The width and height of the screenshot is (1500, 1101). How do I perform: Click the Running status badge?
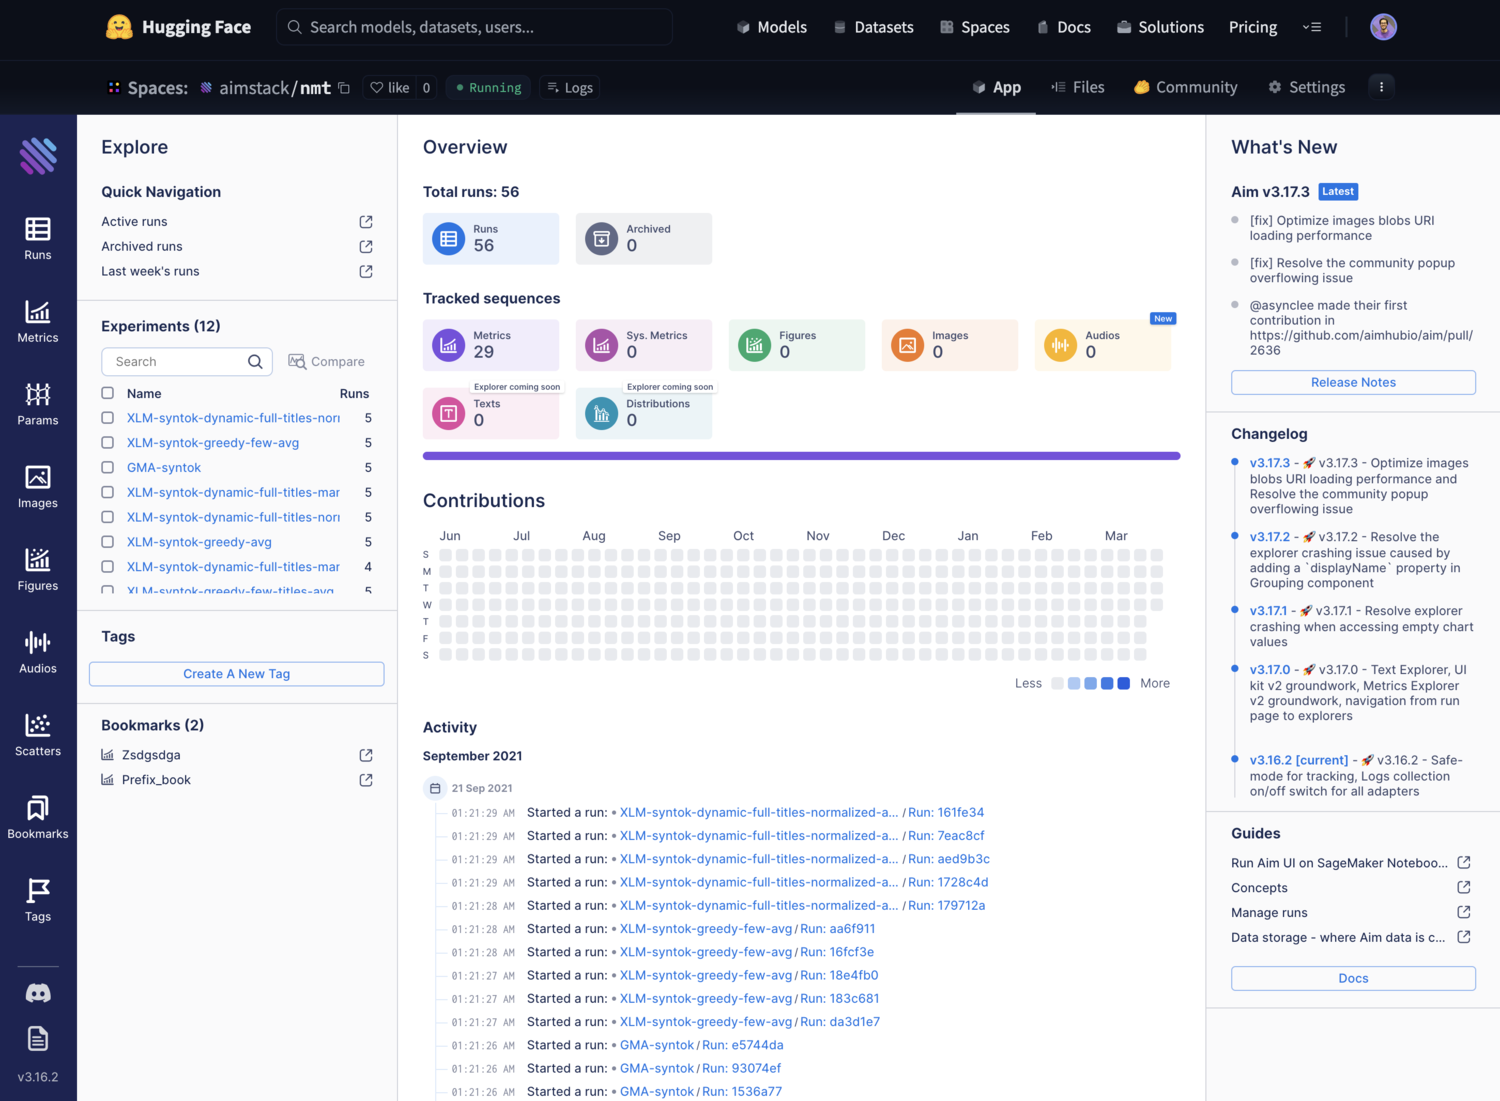point(488,88)
